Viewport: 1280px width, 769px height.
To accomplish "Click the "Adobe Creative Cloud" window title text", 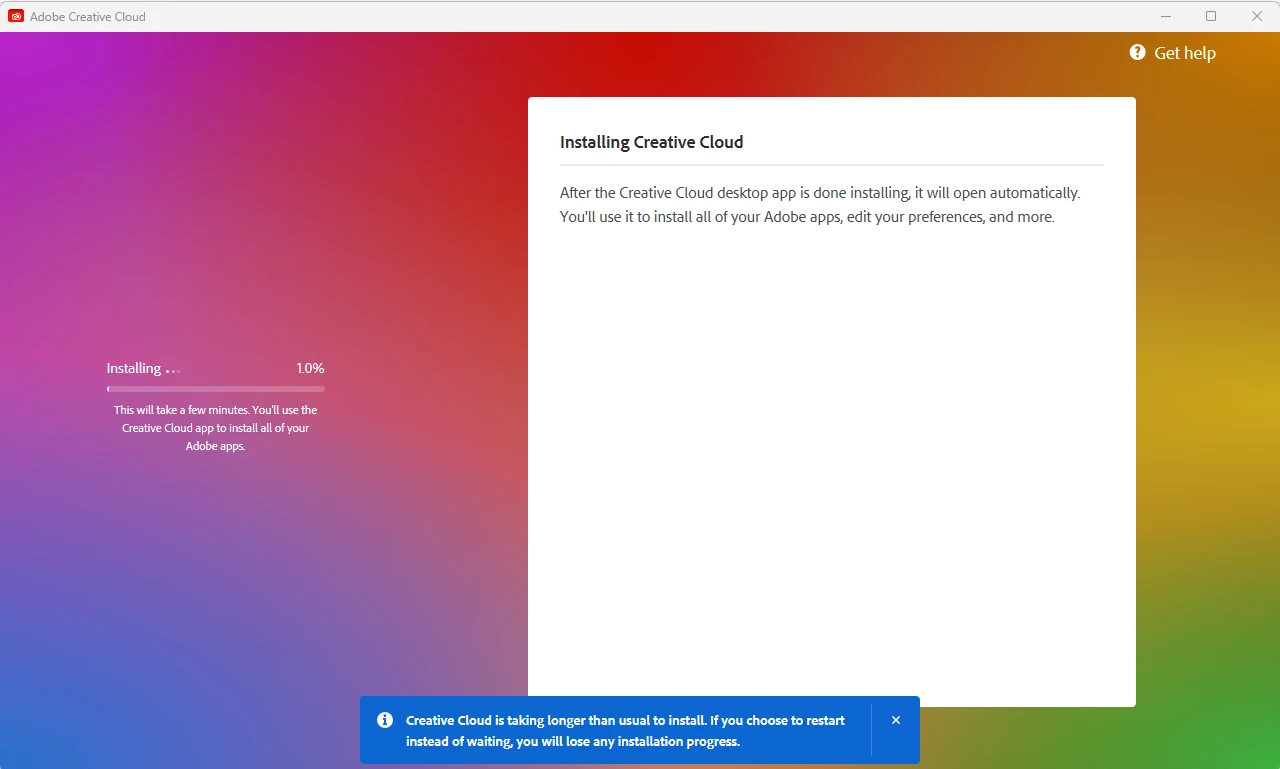I will (88, 16).
